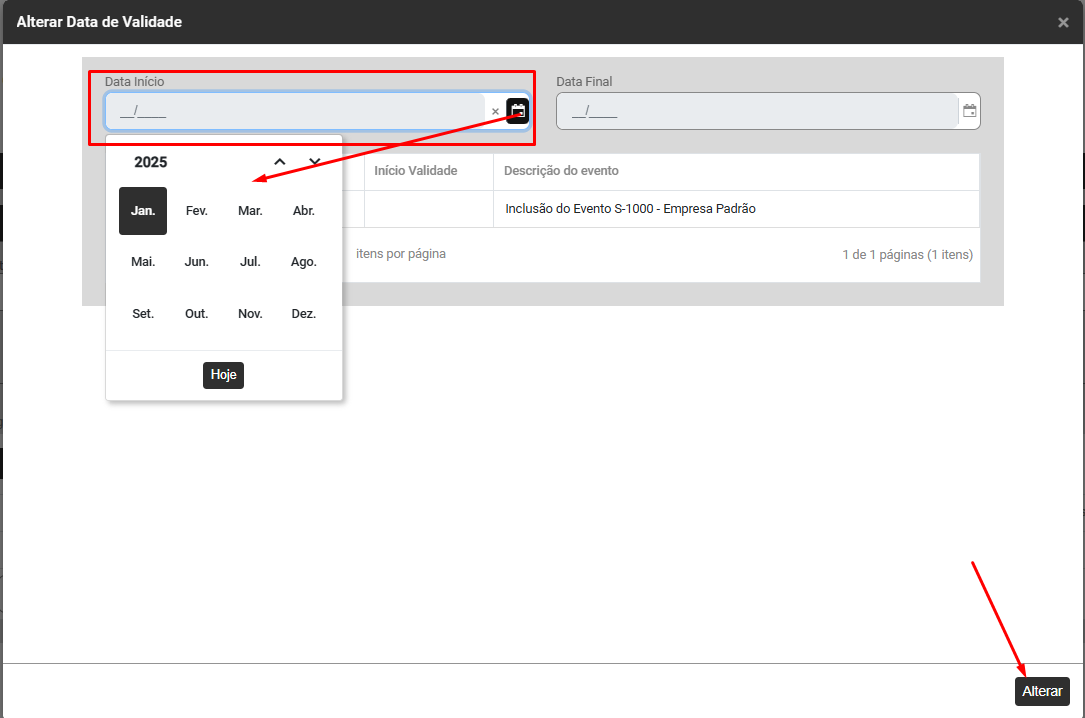Select Ago. in the month picker
Screen dimensions: 1085x718
click(x=304, y=262)
